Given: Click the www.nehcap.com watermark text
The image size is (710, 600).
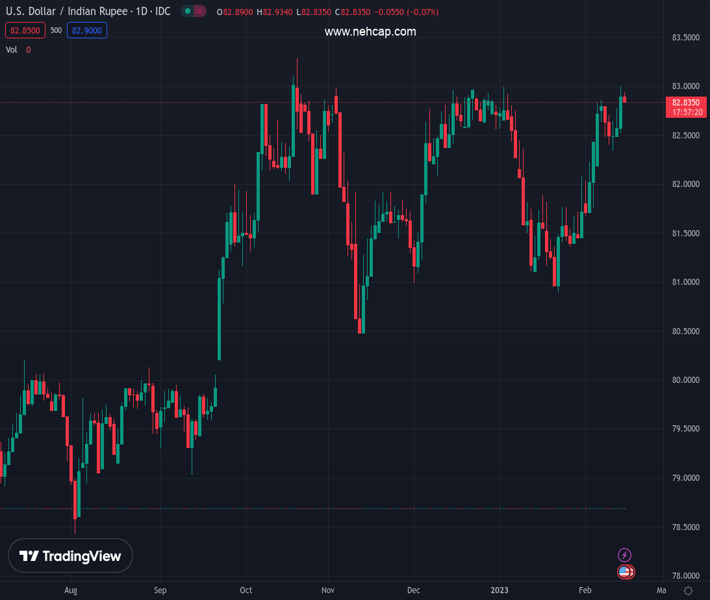Looking at the screenshot, I should tap(370, 31).
